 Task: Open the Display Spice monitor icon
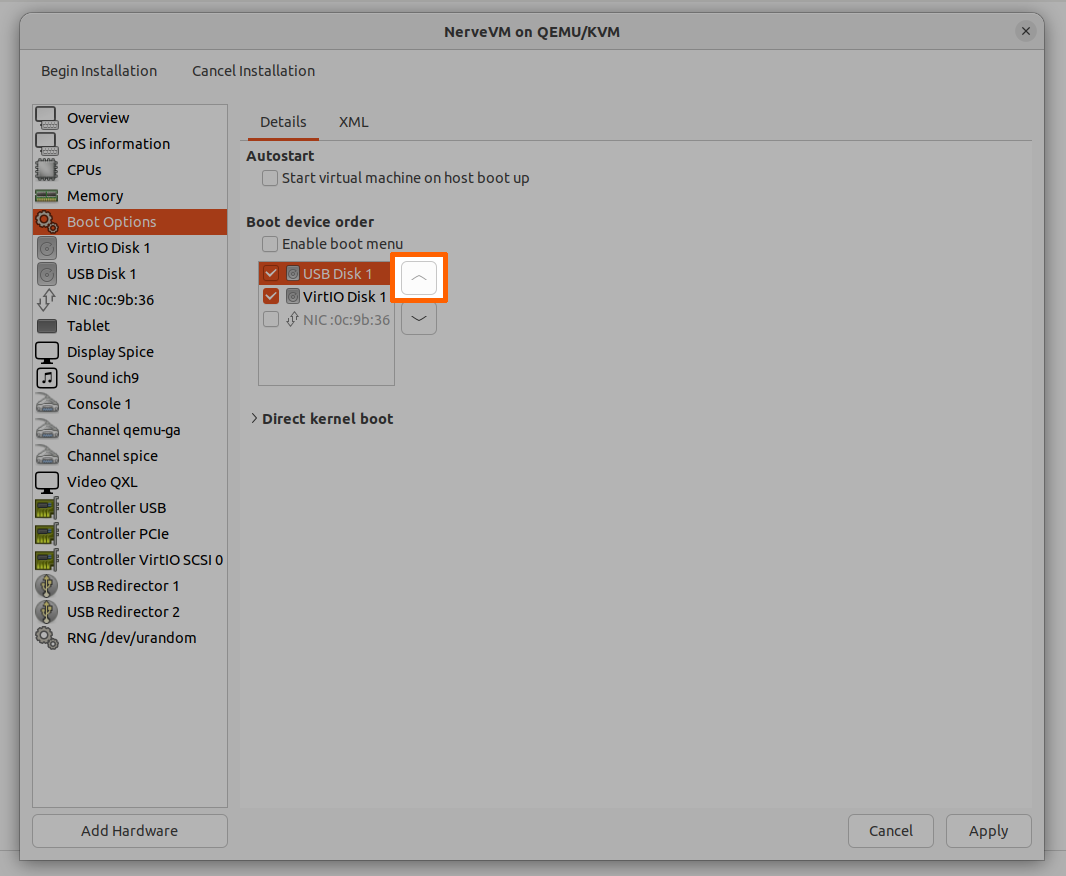coord(47,352)
